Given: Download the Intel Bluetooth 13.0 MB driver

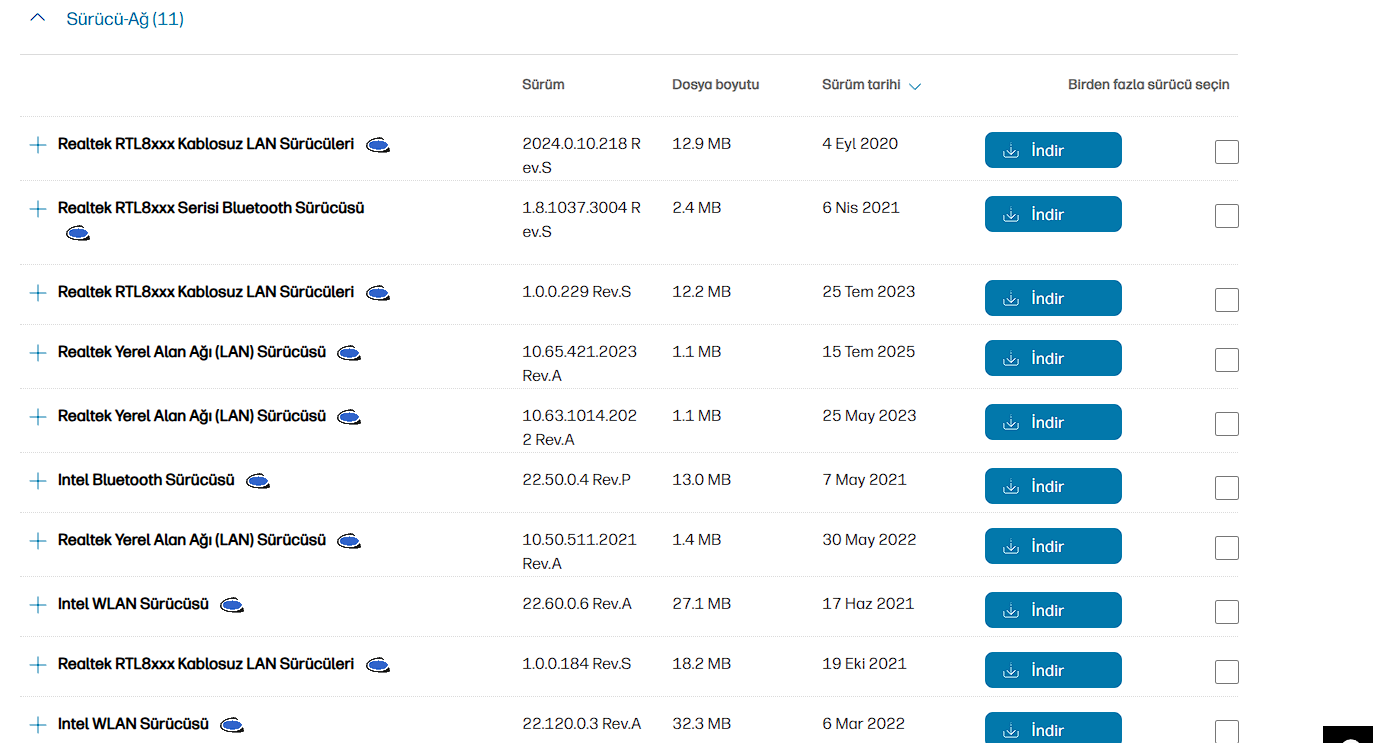Looking at the screenshot, I should click(1053, 486).
